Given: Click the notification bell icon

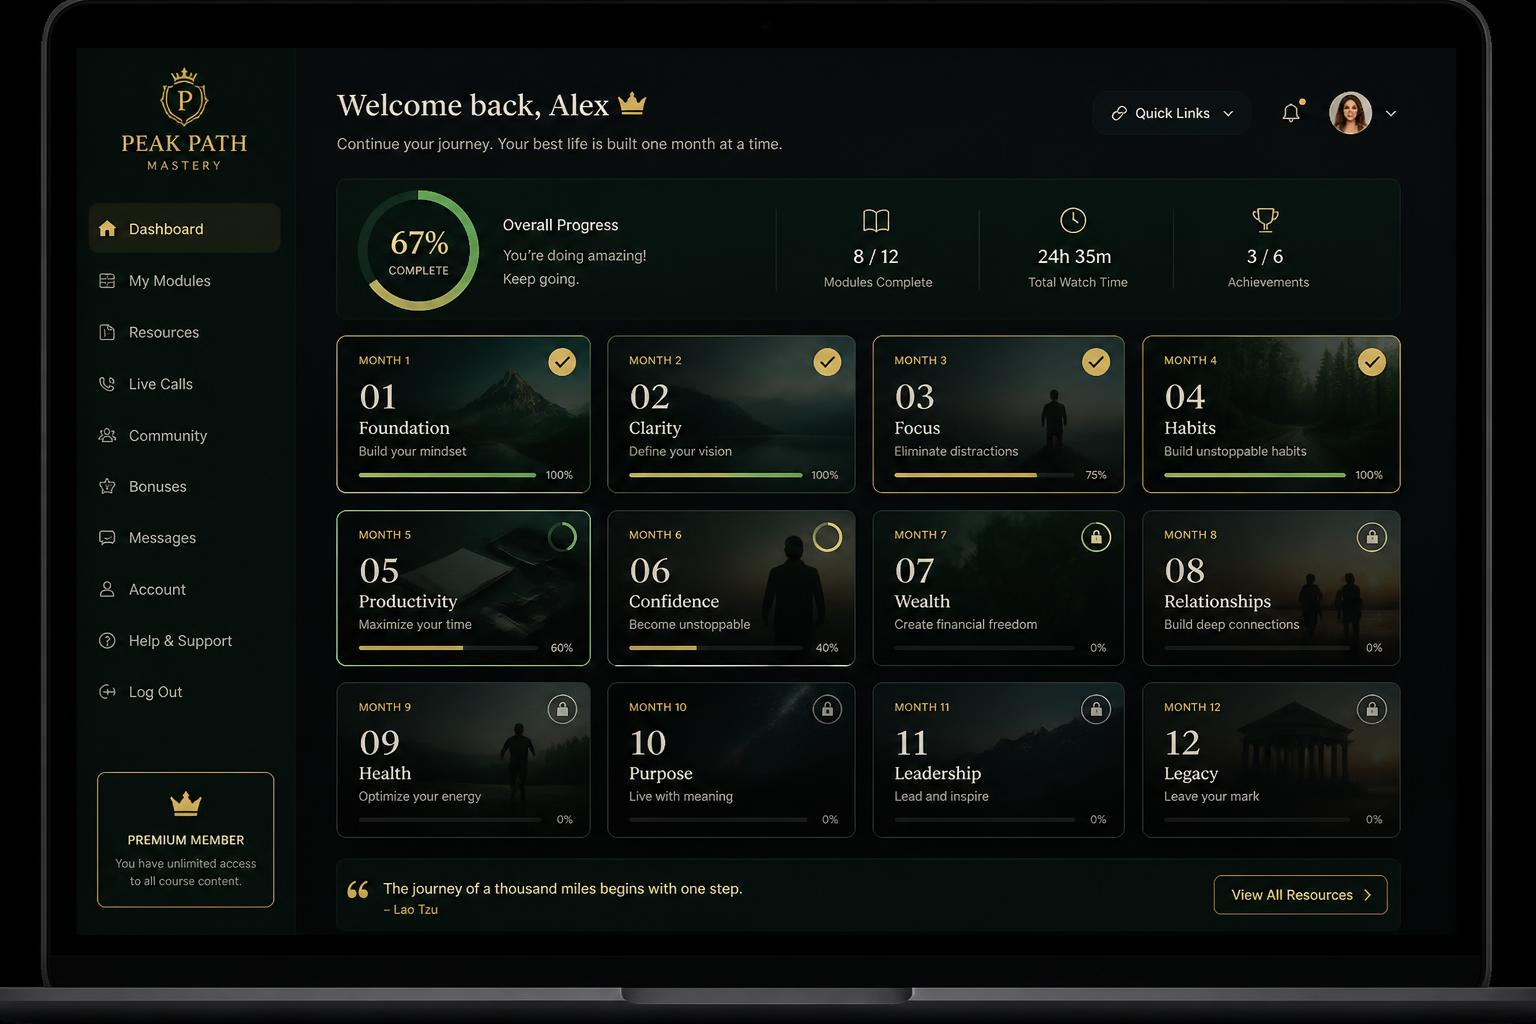Looking at the screenshot, I should coord(1291,113).
